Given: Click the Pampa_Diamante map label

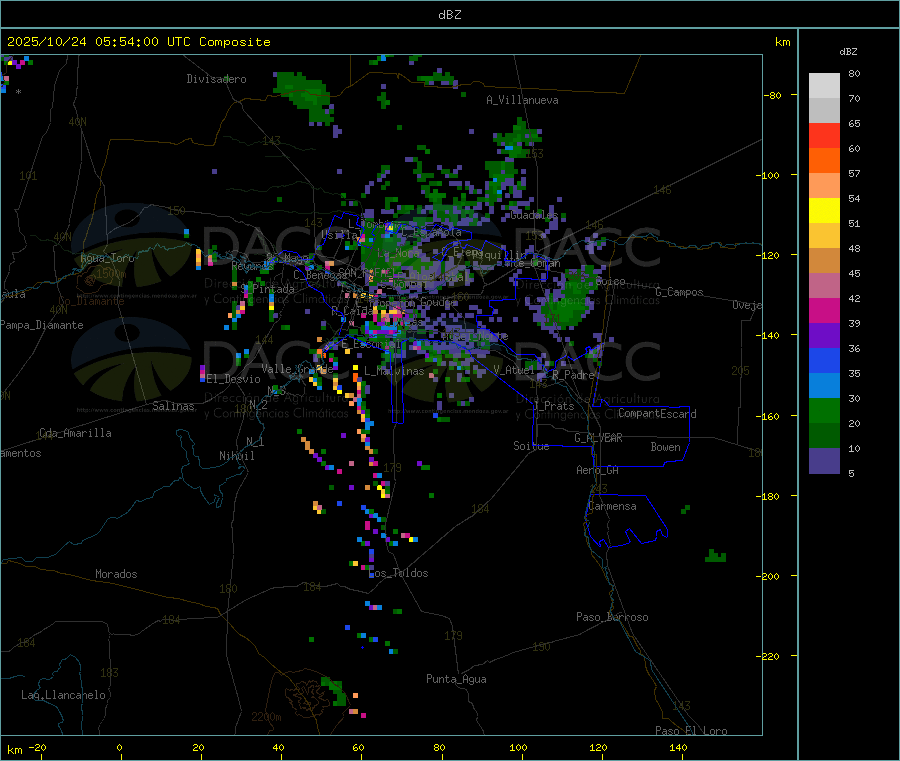Looking at the screenshot, I should 42,325.
